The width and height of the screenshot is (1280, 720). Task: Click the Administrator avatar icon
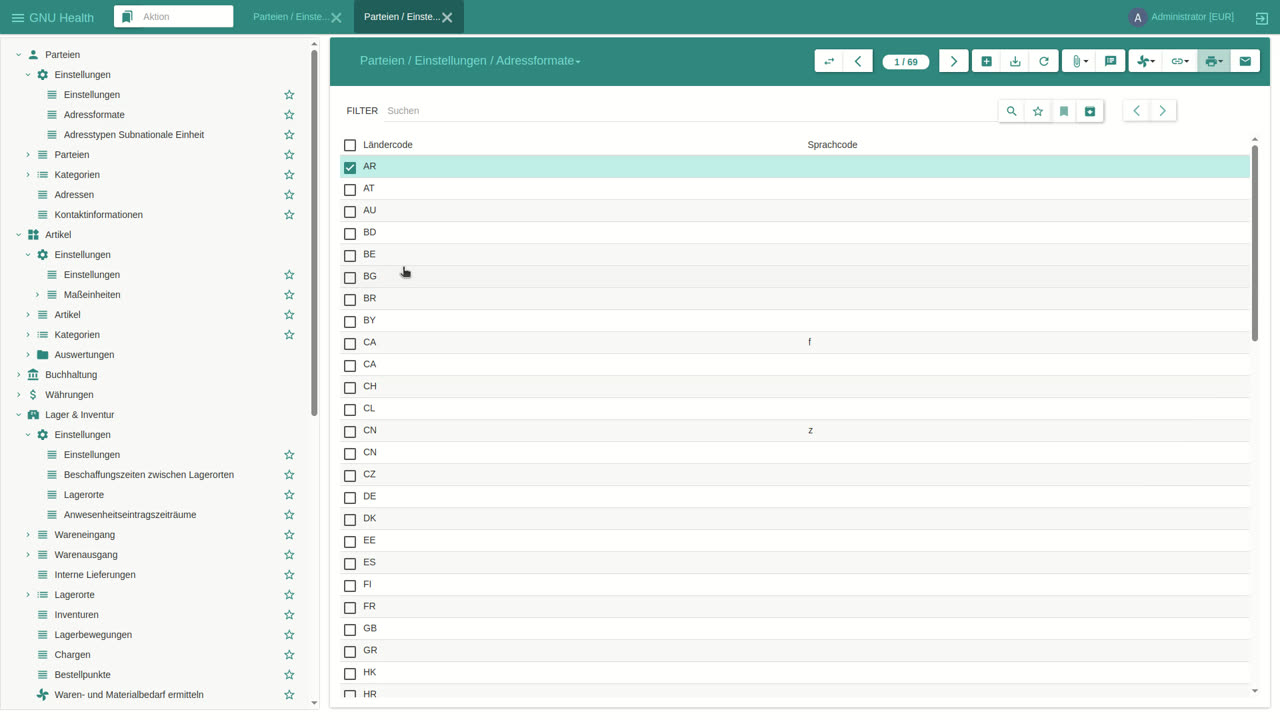coord(1137,17)
